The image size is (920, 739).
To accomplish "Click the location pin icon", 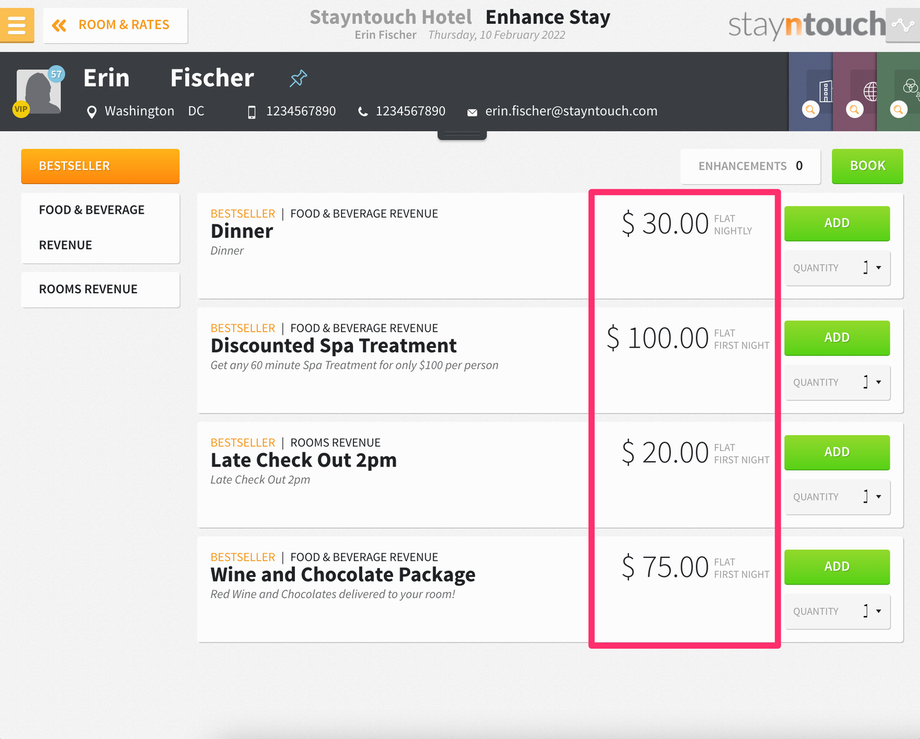I will [x=91, y=111].
